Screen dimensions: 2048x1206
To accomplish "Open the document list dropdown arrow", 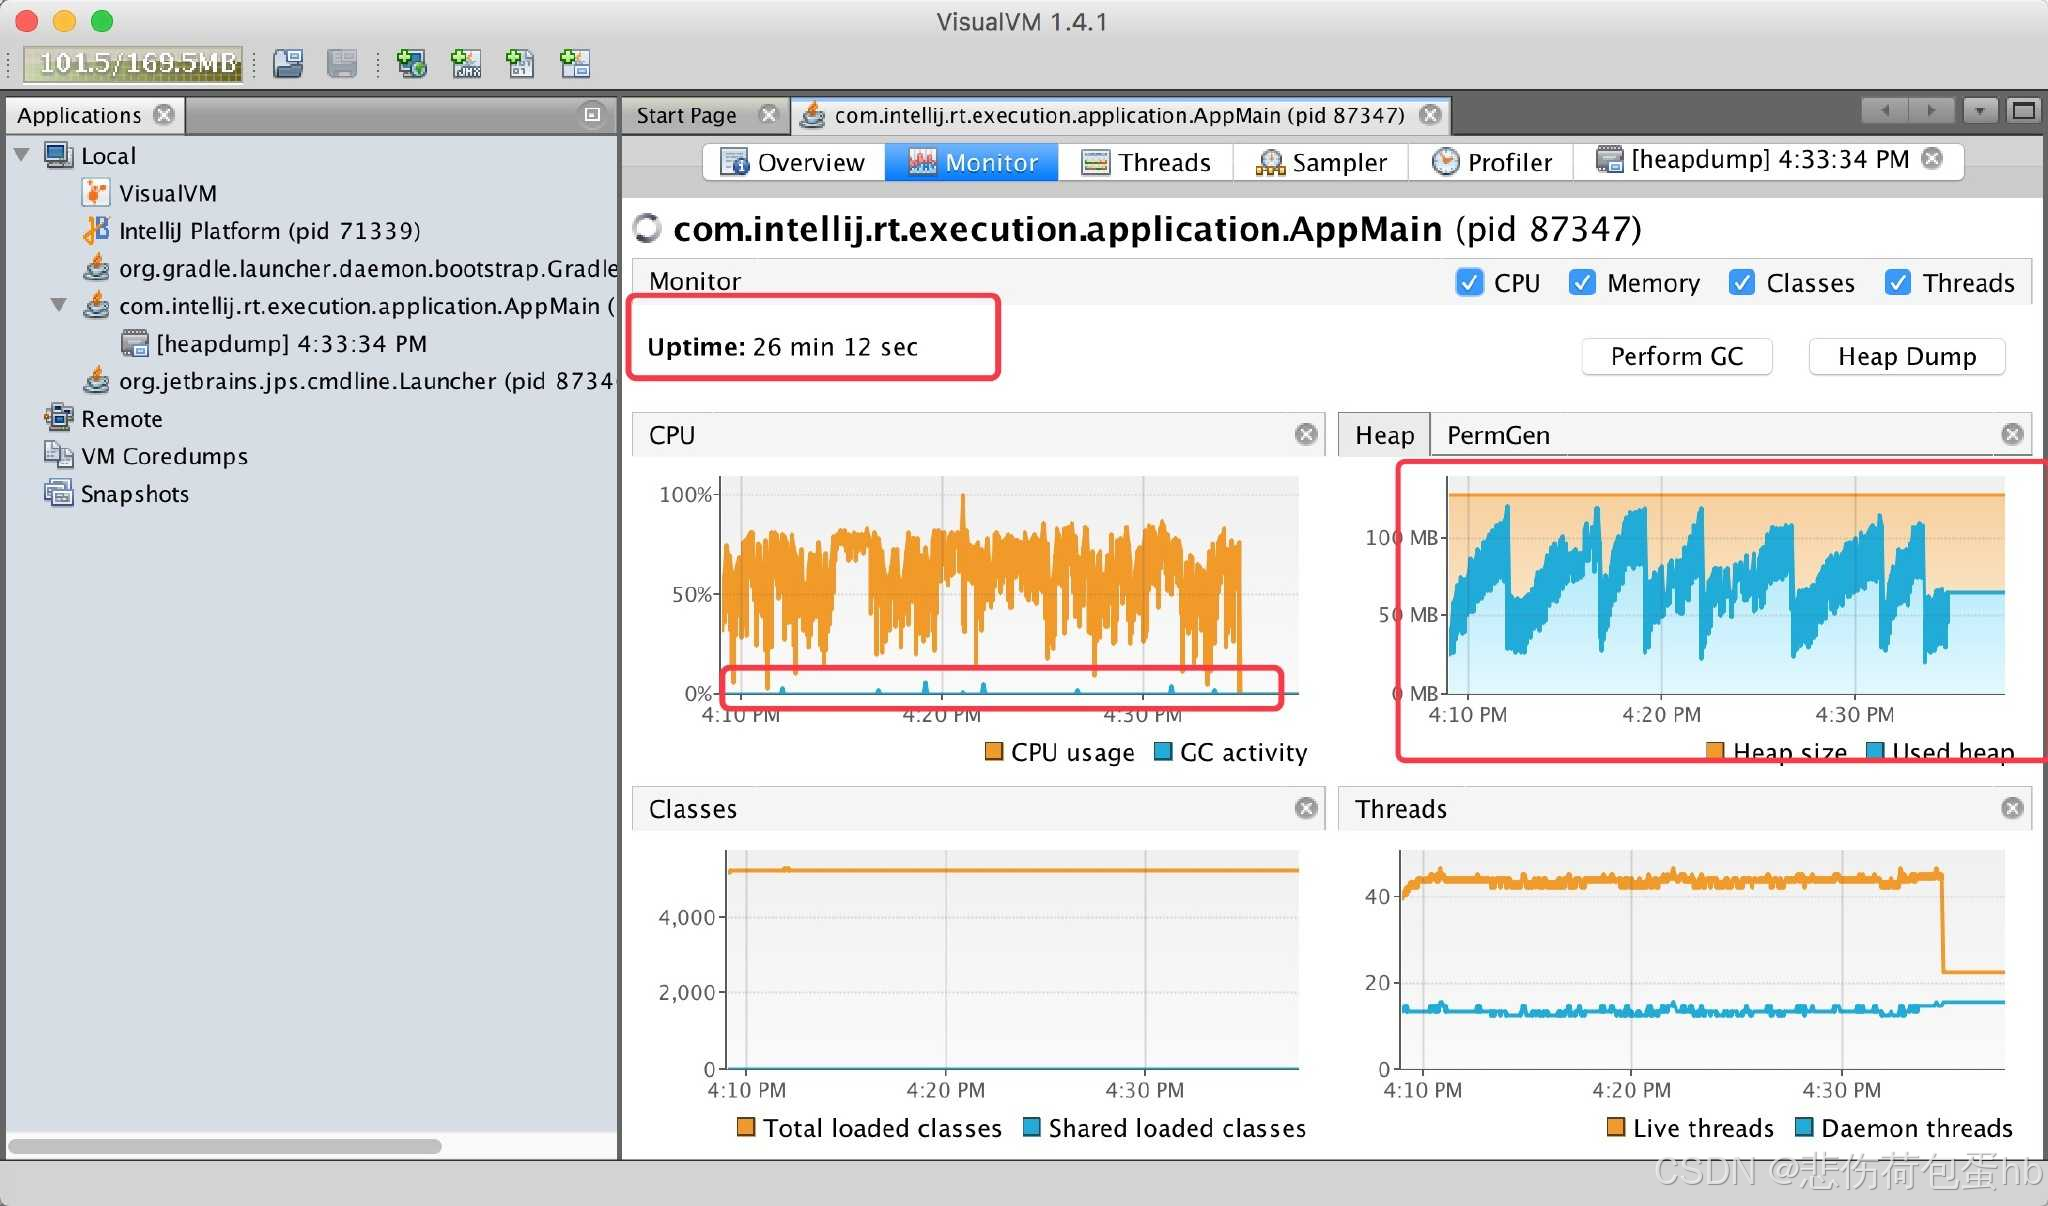I will pyautogui.click(x=1979, y=111).
